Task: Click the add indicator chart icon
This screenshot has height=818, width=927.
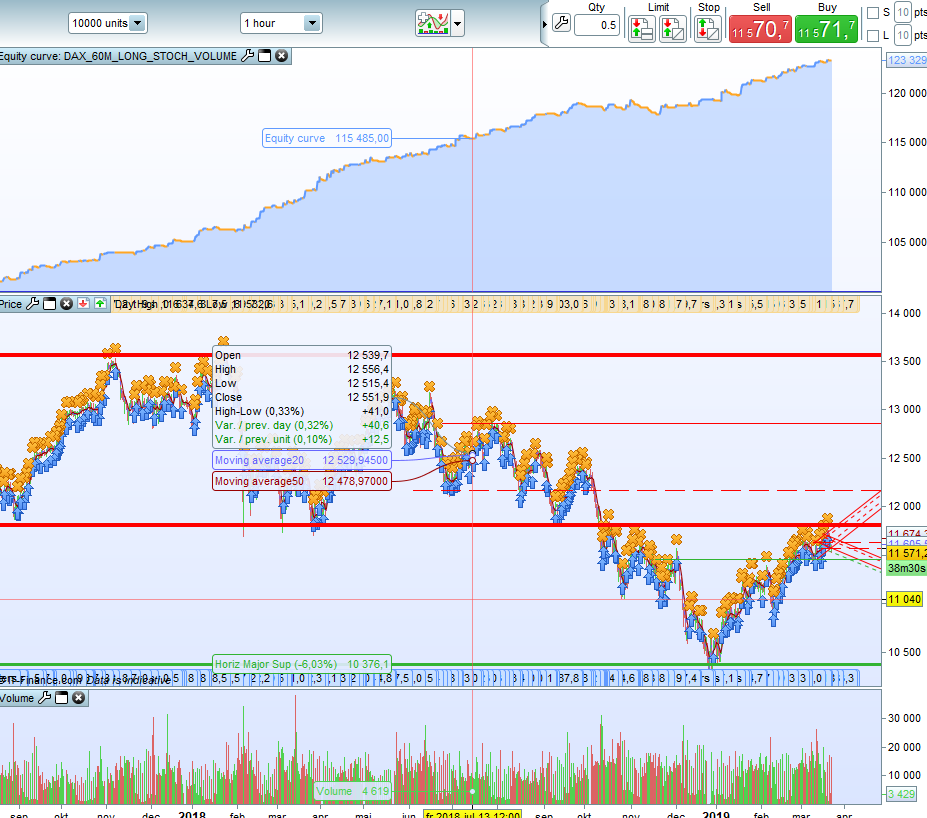Action: click(433, 24)
